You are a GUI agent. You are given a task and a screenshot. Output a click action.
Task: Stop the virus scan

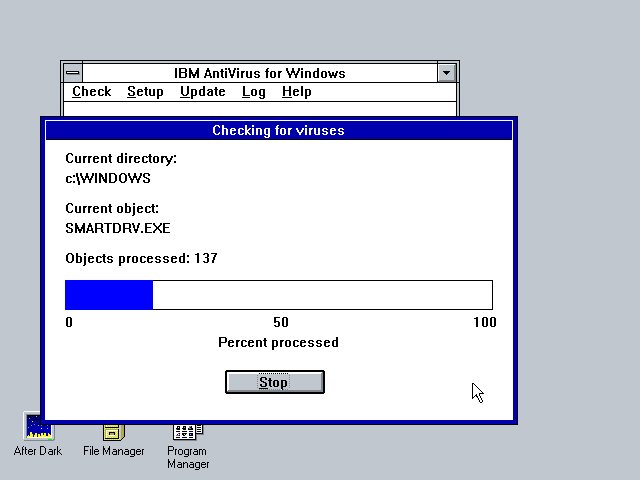coord(275,382)
